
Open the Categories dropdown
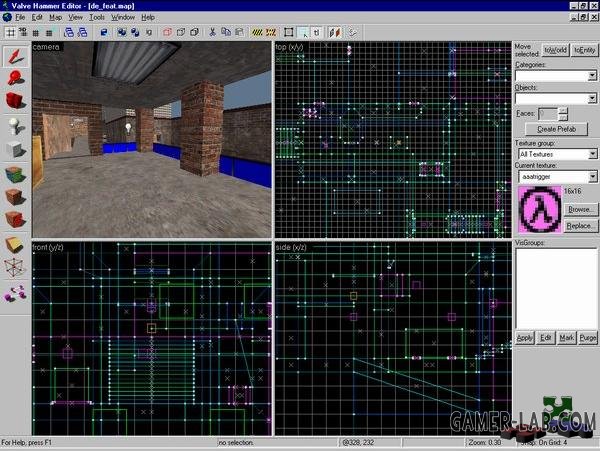pos(592,75)
